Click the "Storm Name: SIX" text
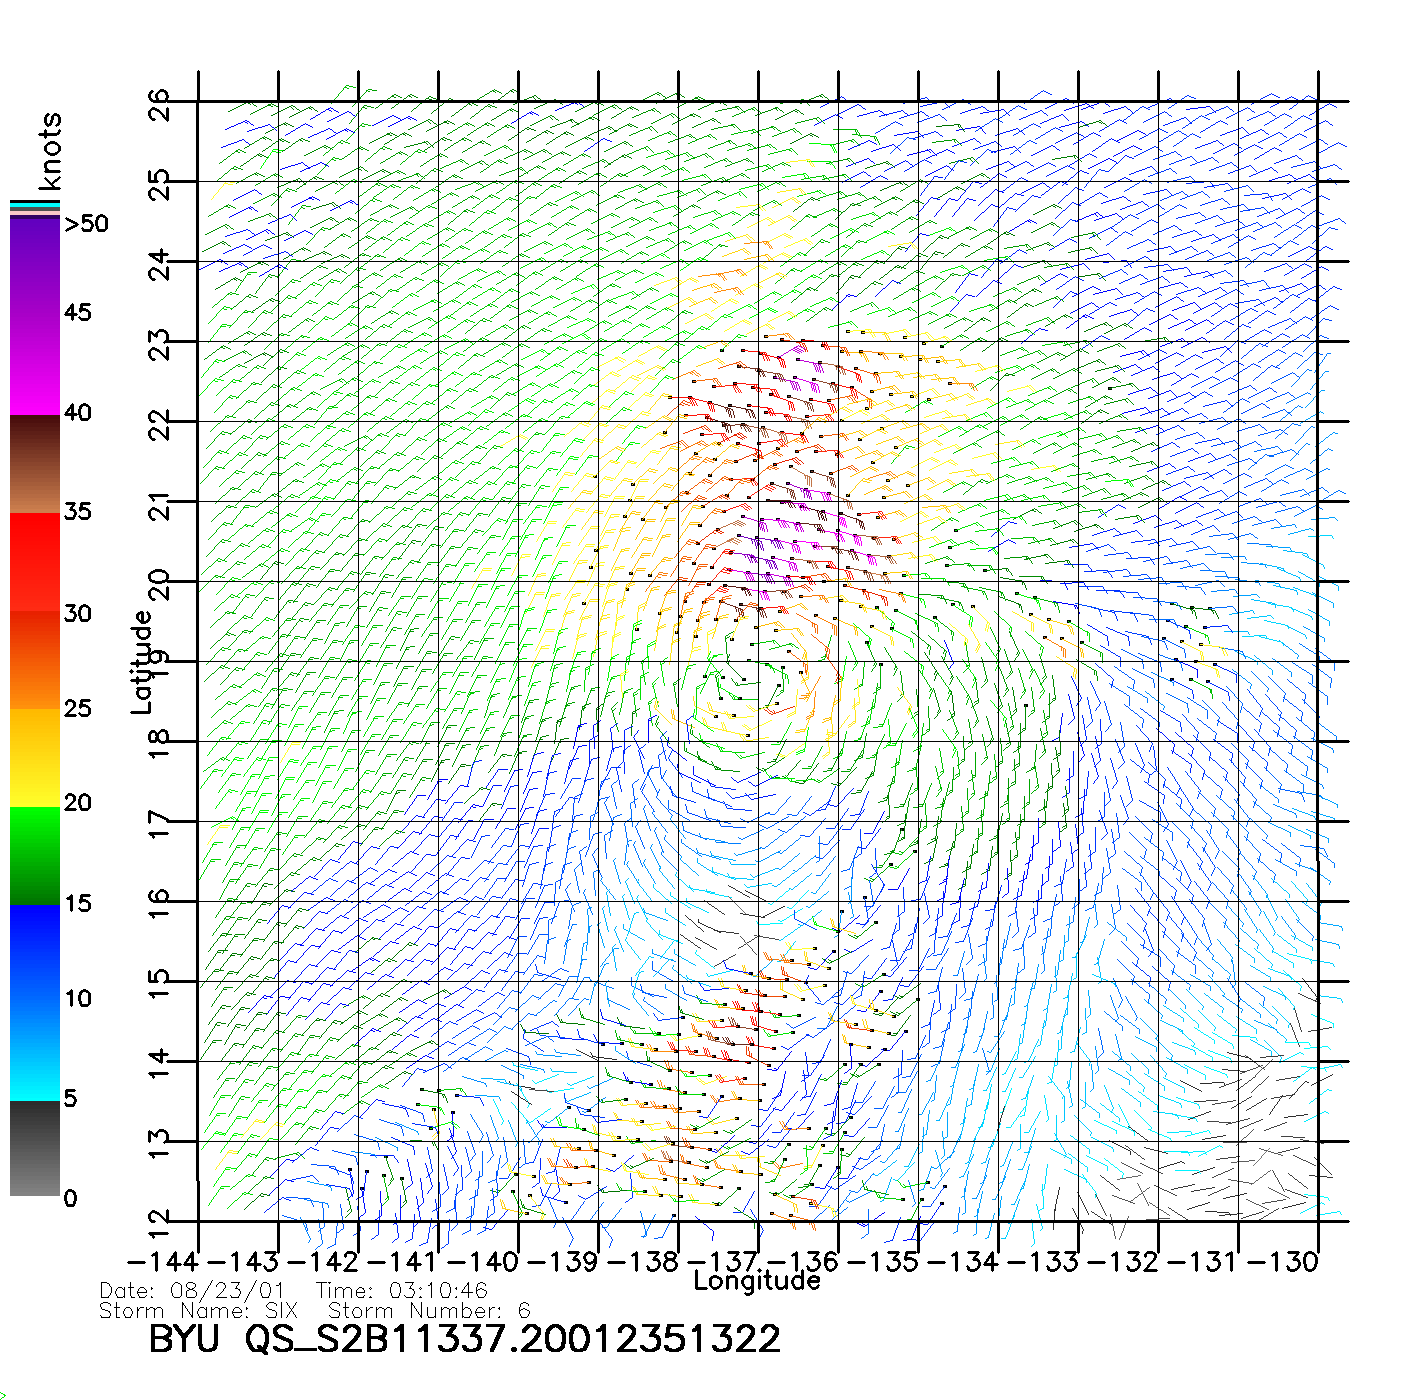This screenshot has height=1400, width=1420. pos(198,1311)
